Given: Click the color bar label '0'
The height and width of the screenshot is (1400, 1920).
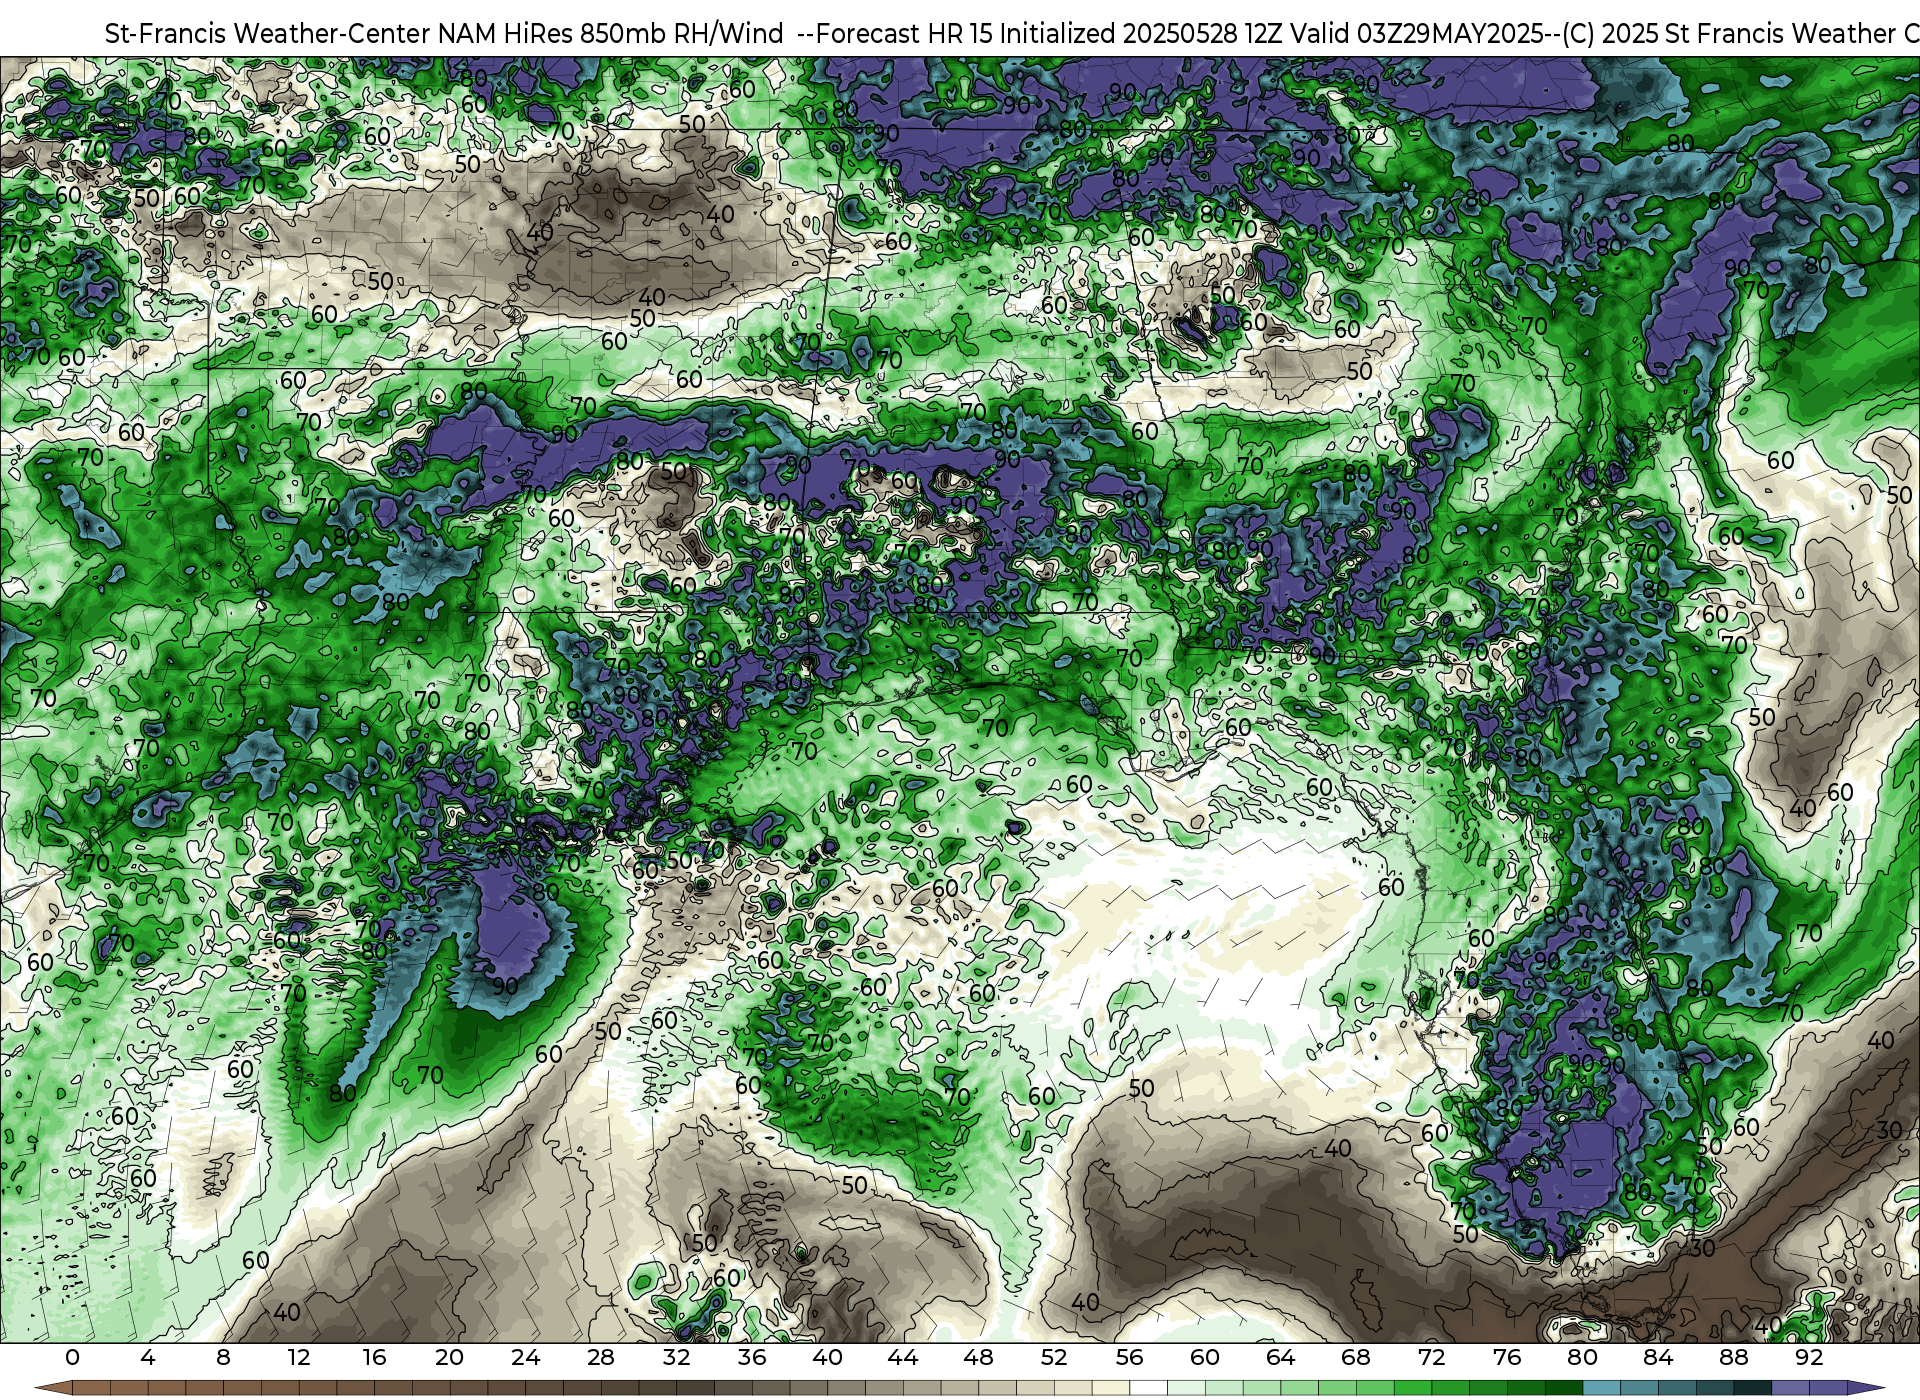Looking at the screenshot, I should click(x=72, y=1358).
